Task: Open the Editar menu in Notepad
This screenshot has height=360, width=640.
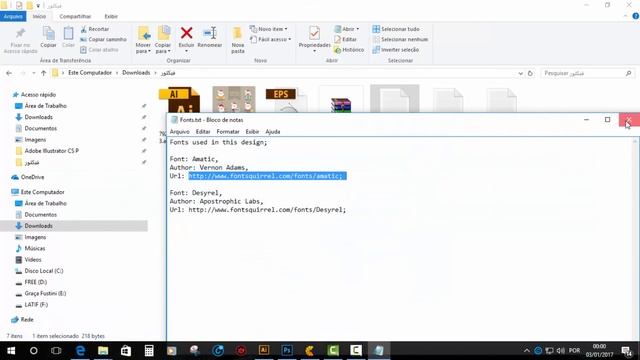Action: pyautogui.click(x=202, y=131)
